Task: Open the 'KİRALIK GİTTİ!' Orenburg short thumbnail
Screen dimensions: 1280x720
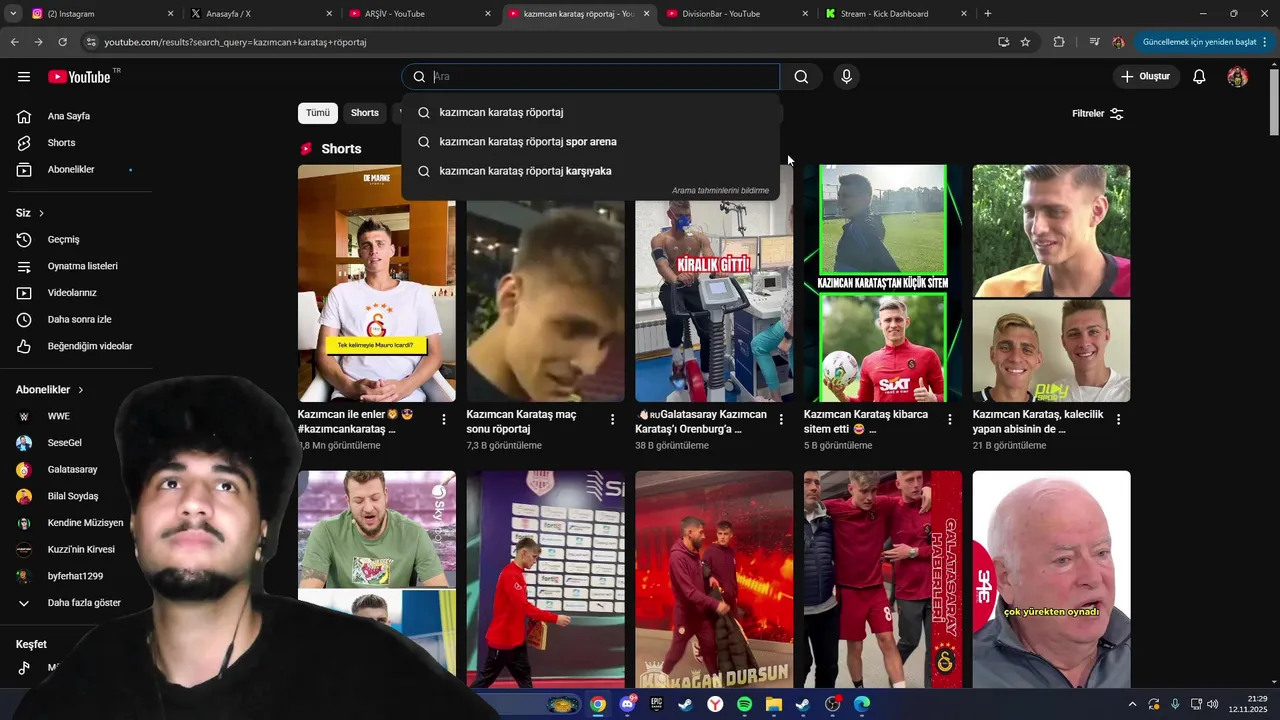Action: pyautogui.click(x=714, y=300)
